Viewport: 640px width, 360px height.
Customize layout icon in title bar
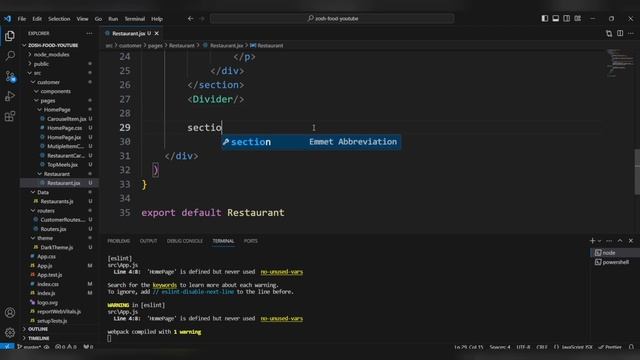click(578, 18)
